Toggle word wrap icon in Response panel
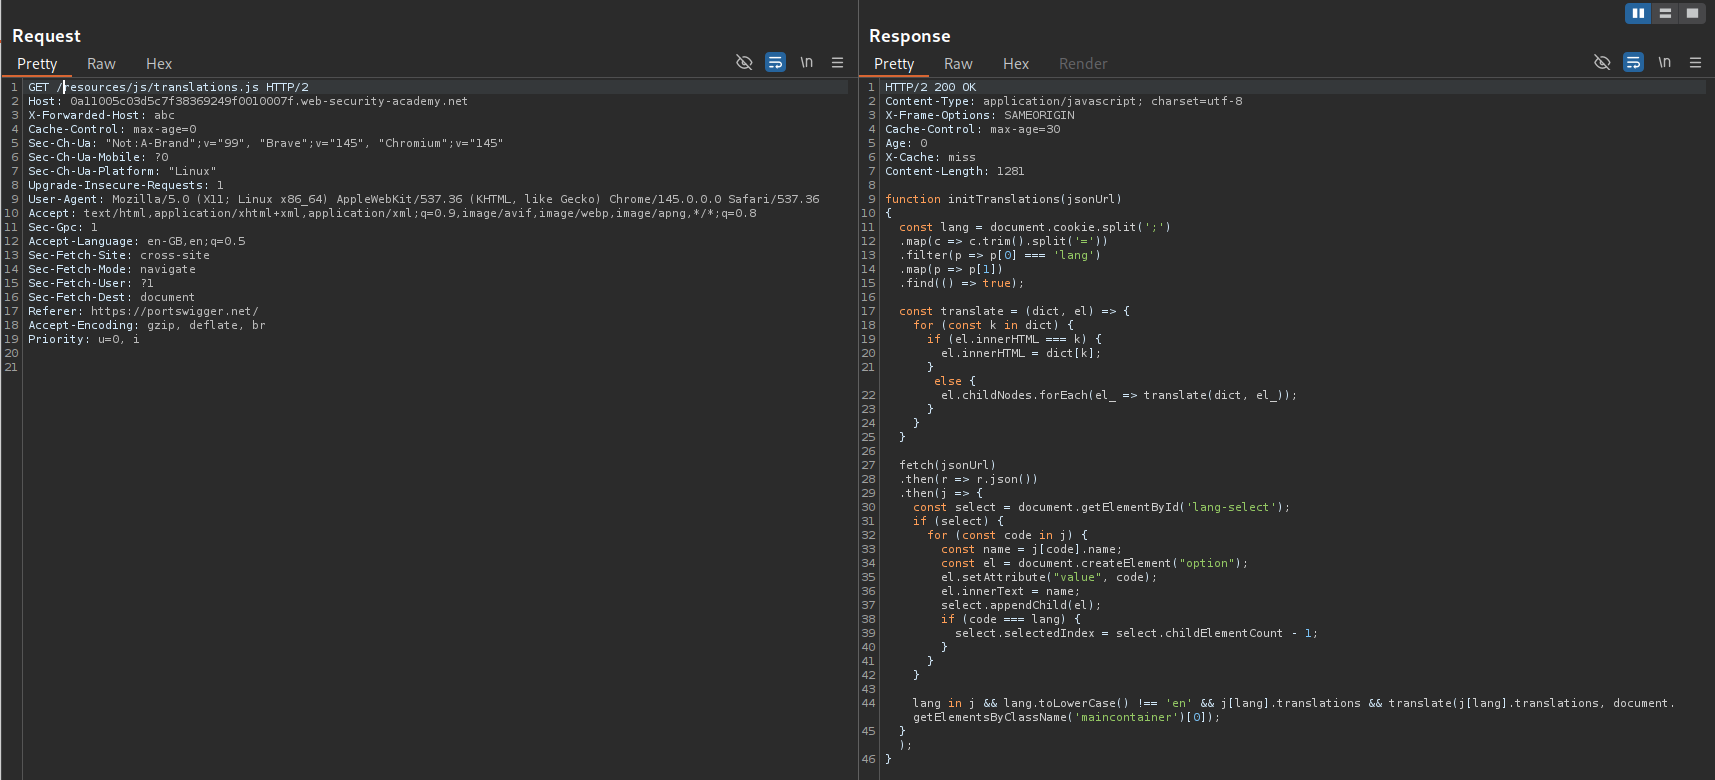 (1633, 62)
